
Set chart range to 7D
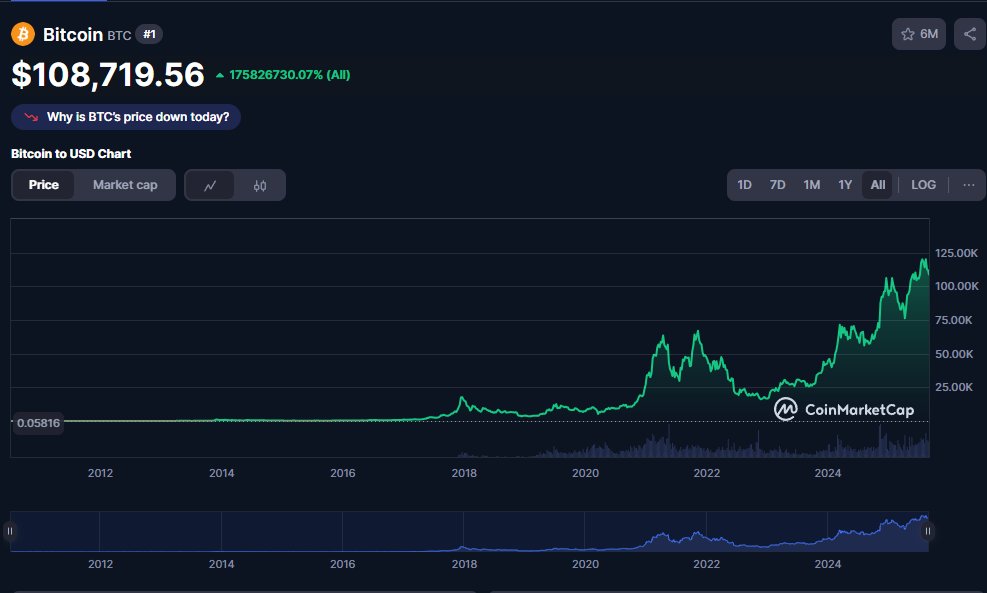777,185
